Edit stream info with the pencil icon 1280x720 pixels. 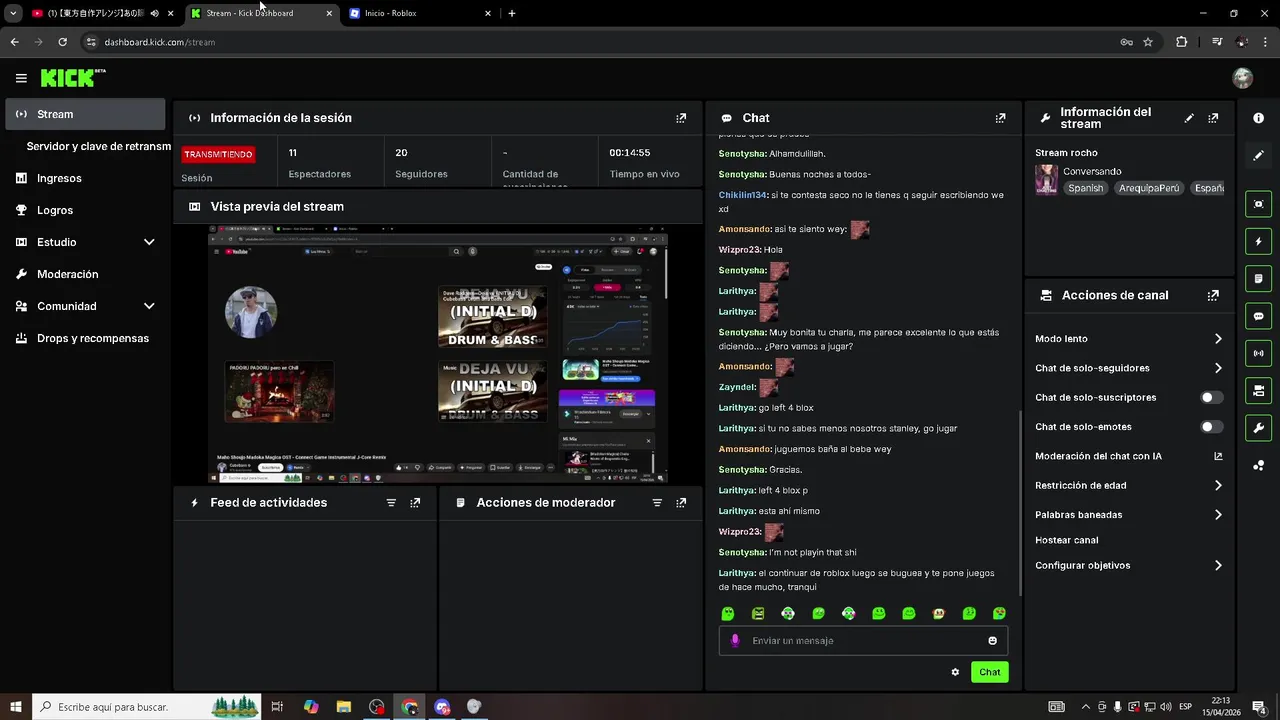click(1189, 118)
